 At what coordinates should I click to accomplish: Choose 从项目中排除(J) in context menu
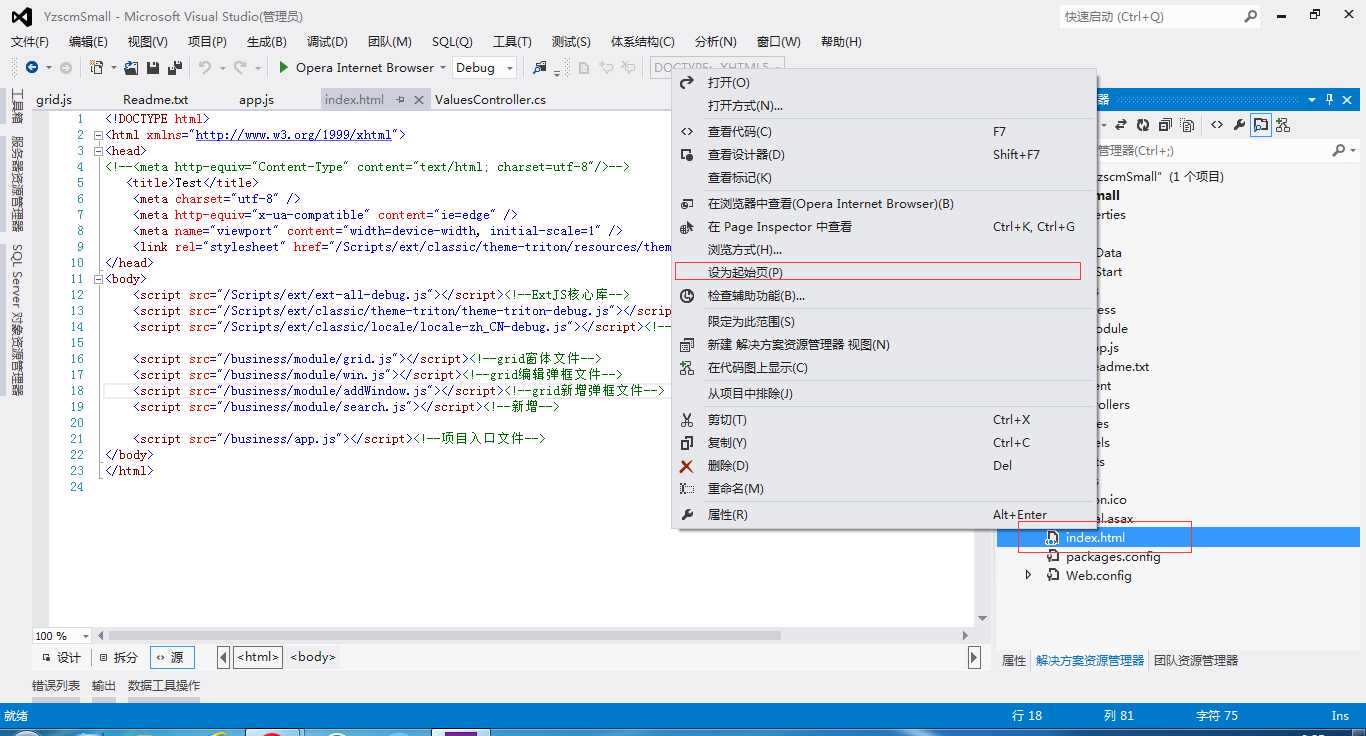(885, 393)
